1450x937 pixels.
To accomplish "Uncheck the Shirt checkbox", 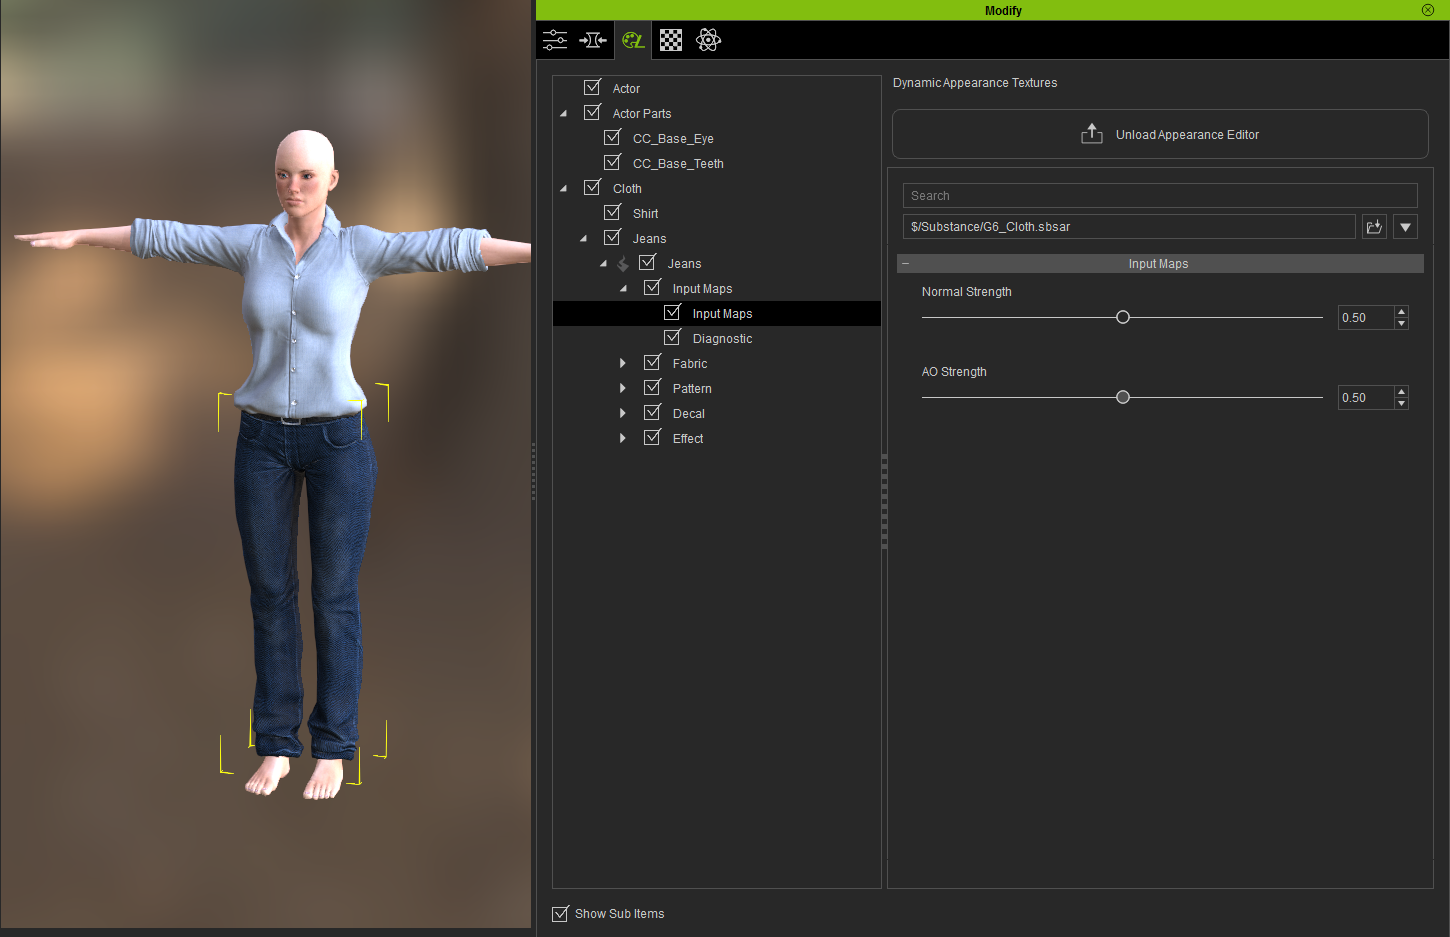I will pos(613,213).
